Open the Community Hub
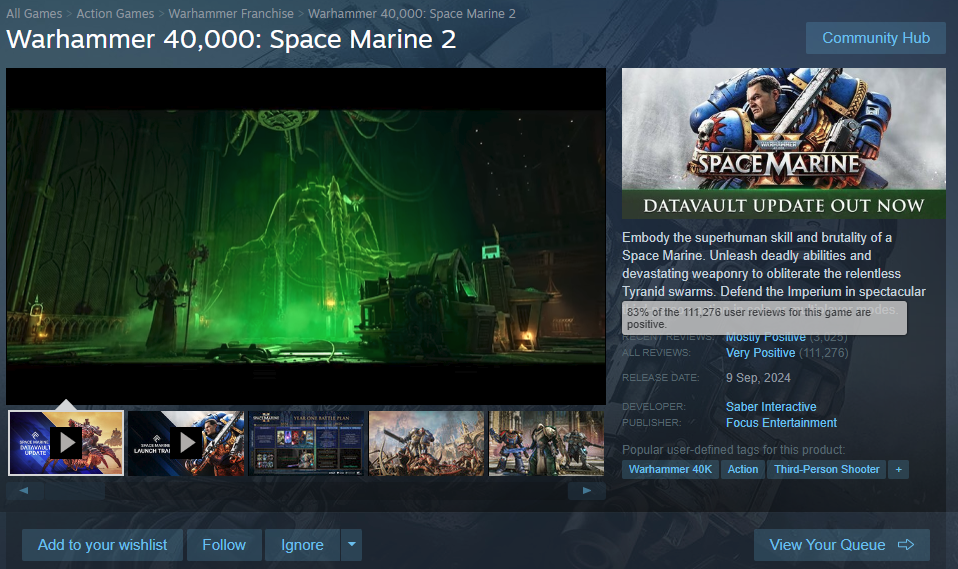 (876, 38)
